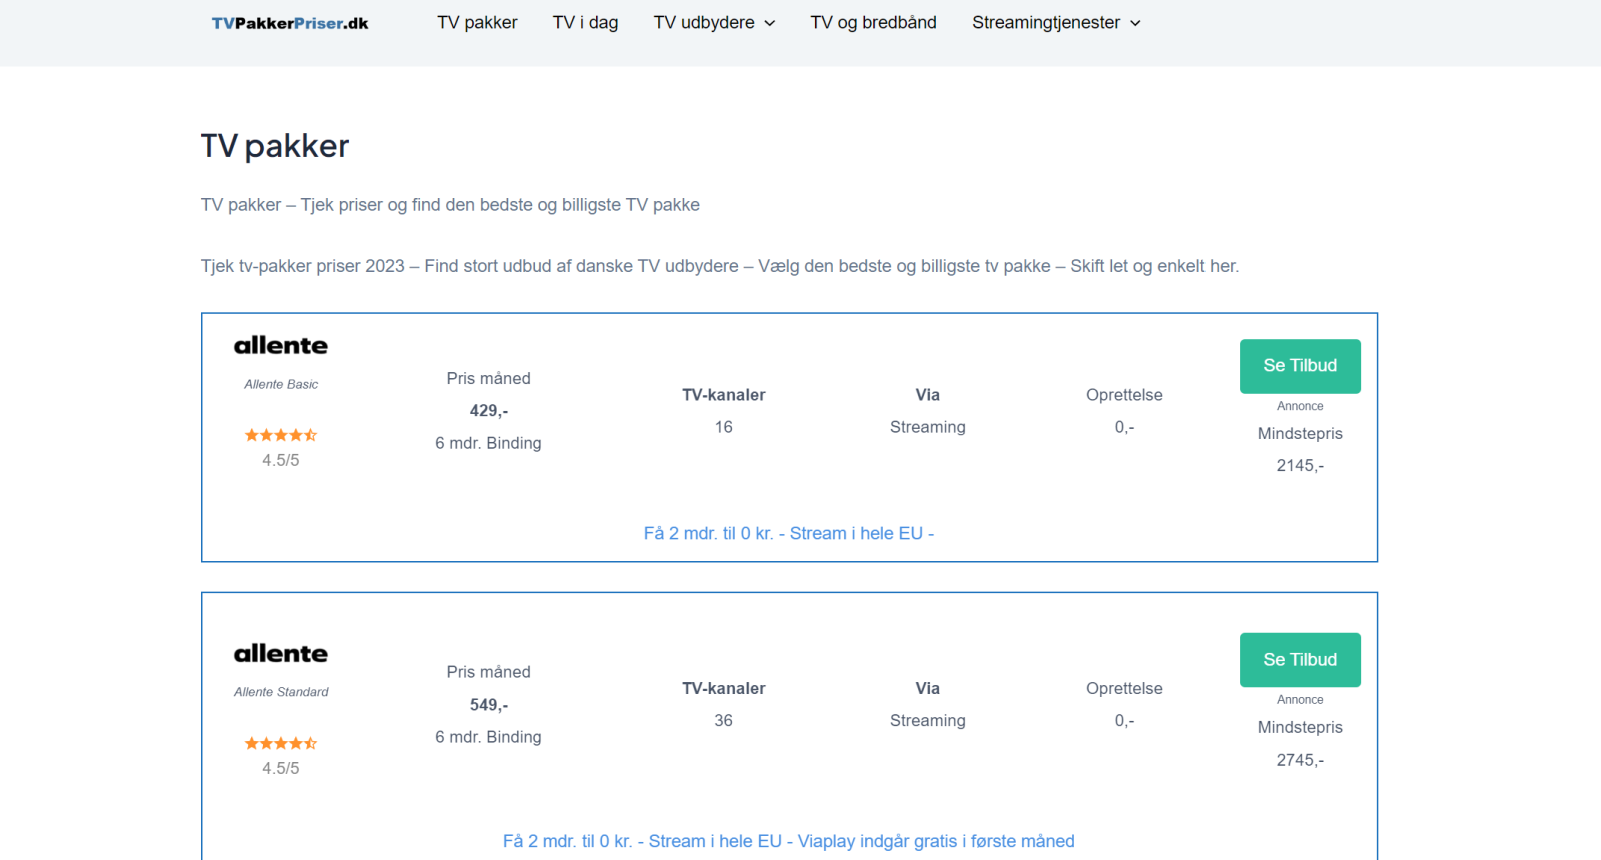Click star rating of Allente Basic
This screenshot has width=1601, height=860.
[x=281, y=435]
